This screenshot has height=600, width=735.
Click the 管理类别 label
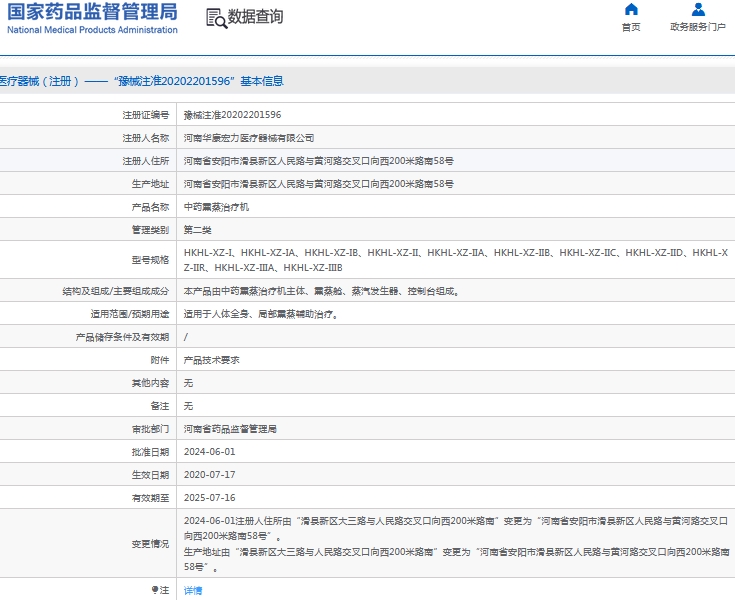(x=150, y=230)
